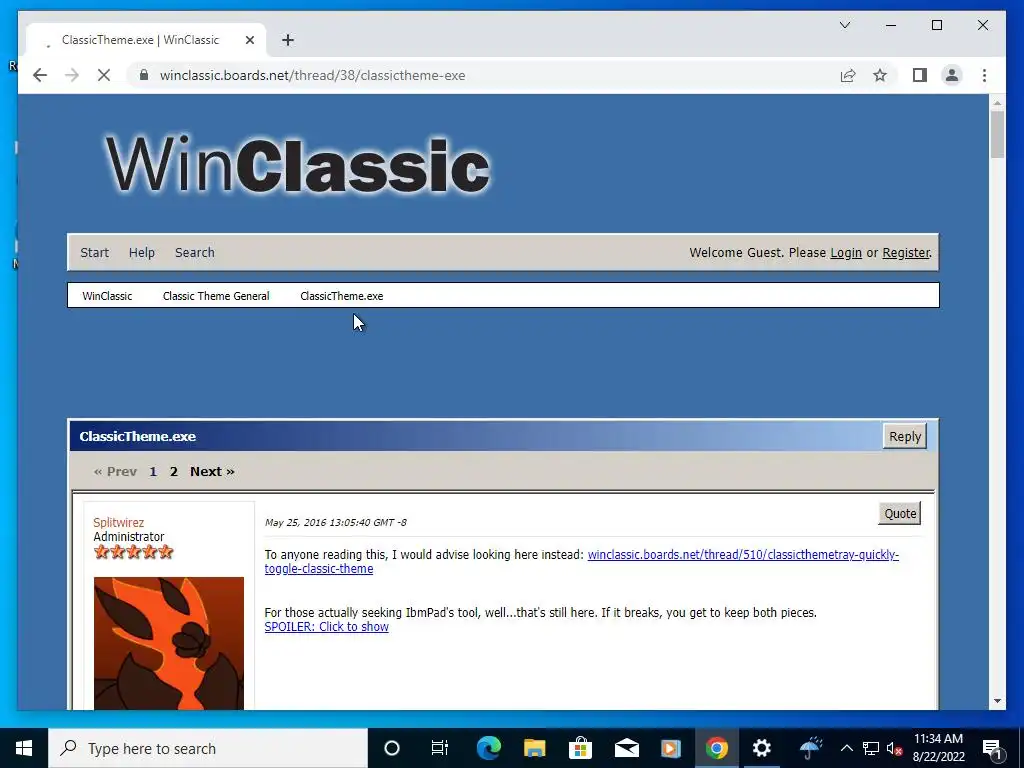Click the Splitwirez avatar image

pos(168,643)
